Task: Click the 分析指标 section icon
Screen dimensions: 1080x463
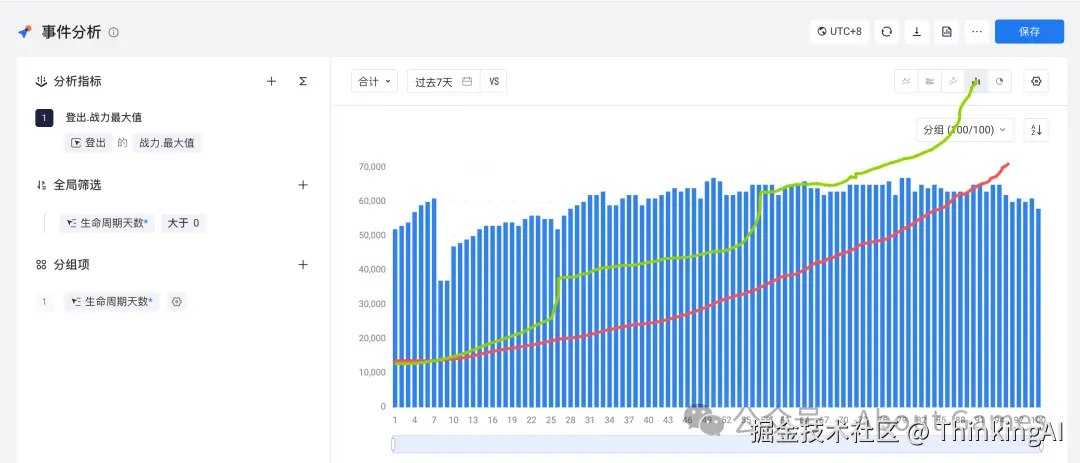Action: point(41,81)
